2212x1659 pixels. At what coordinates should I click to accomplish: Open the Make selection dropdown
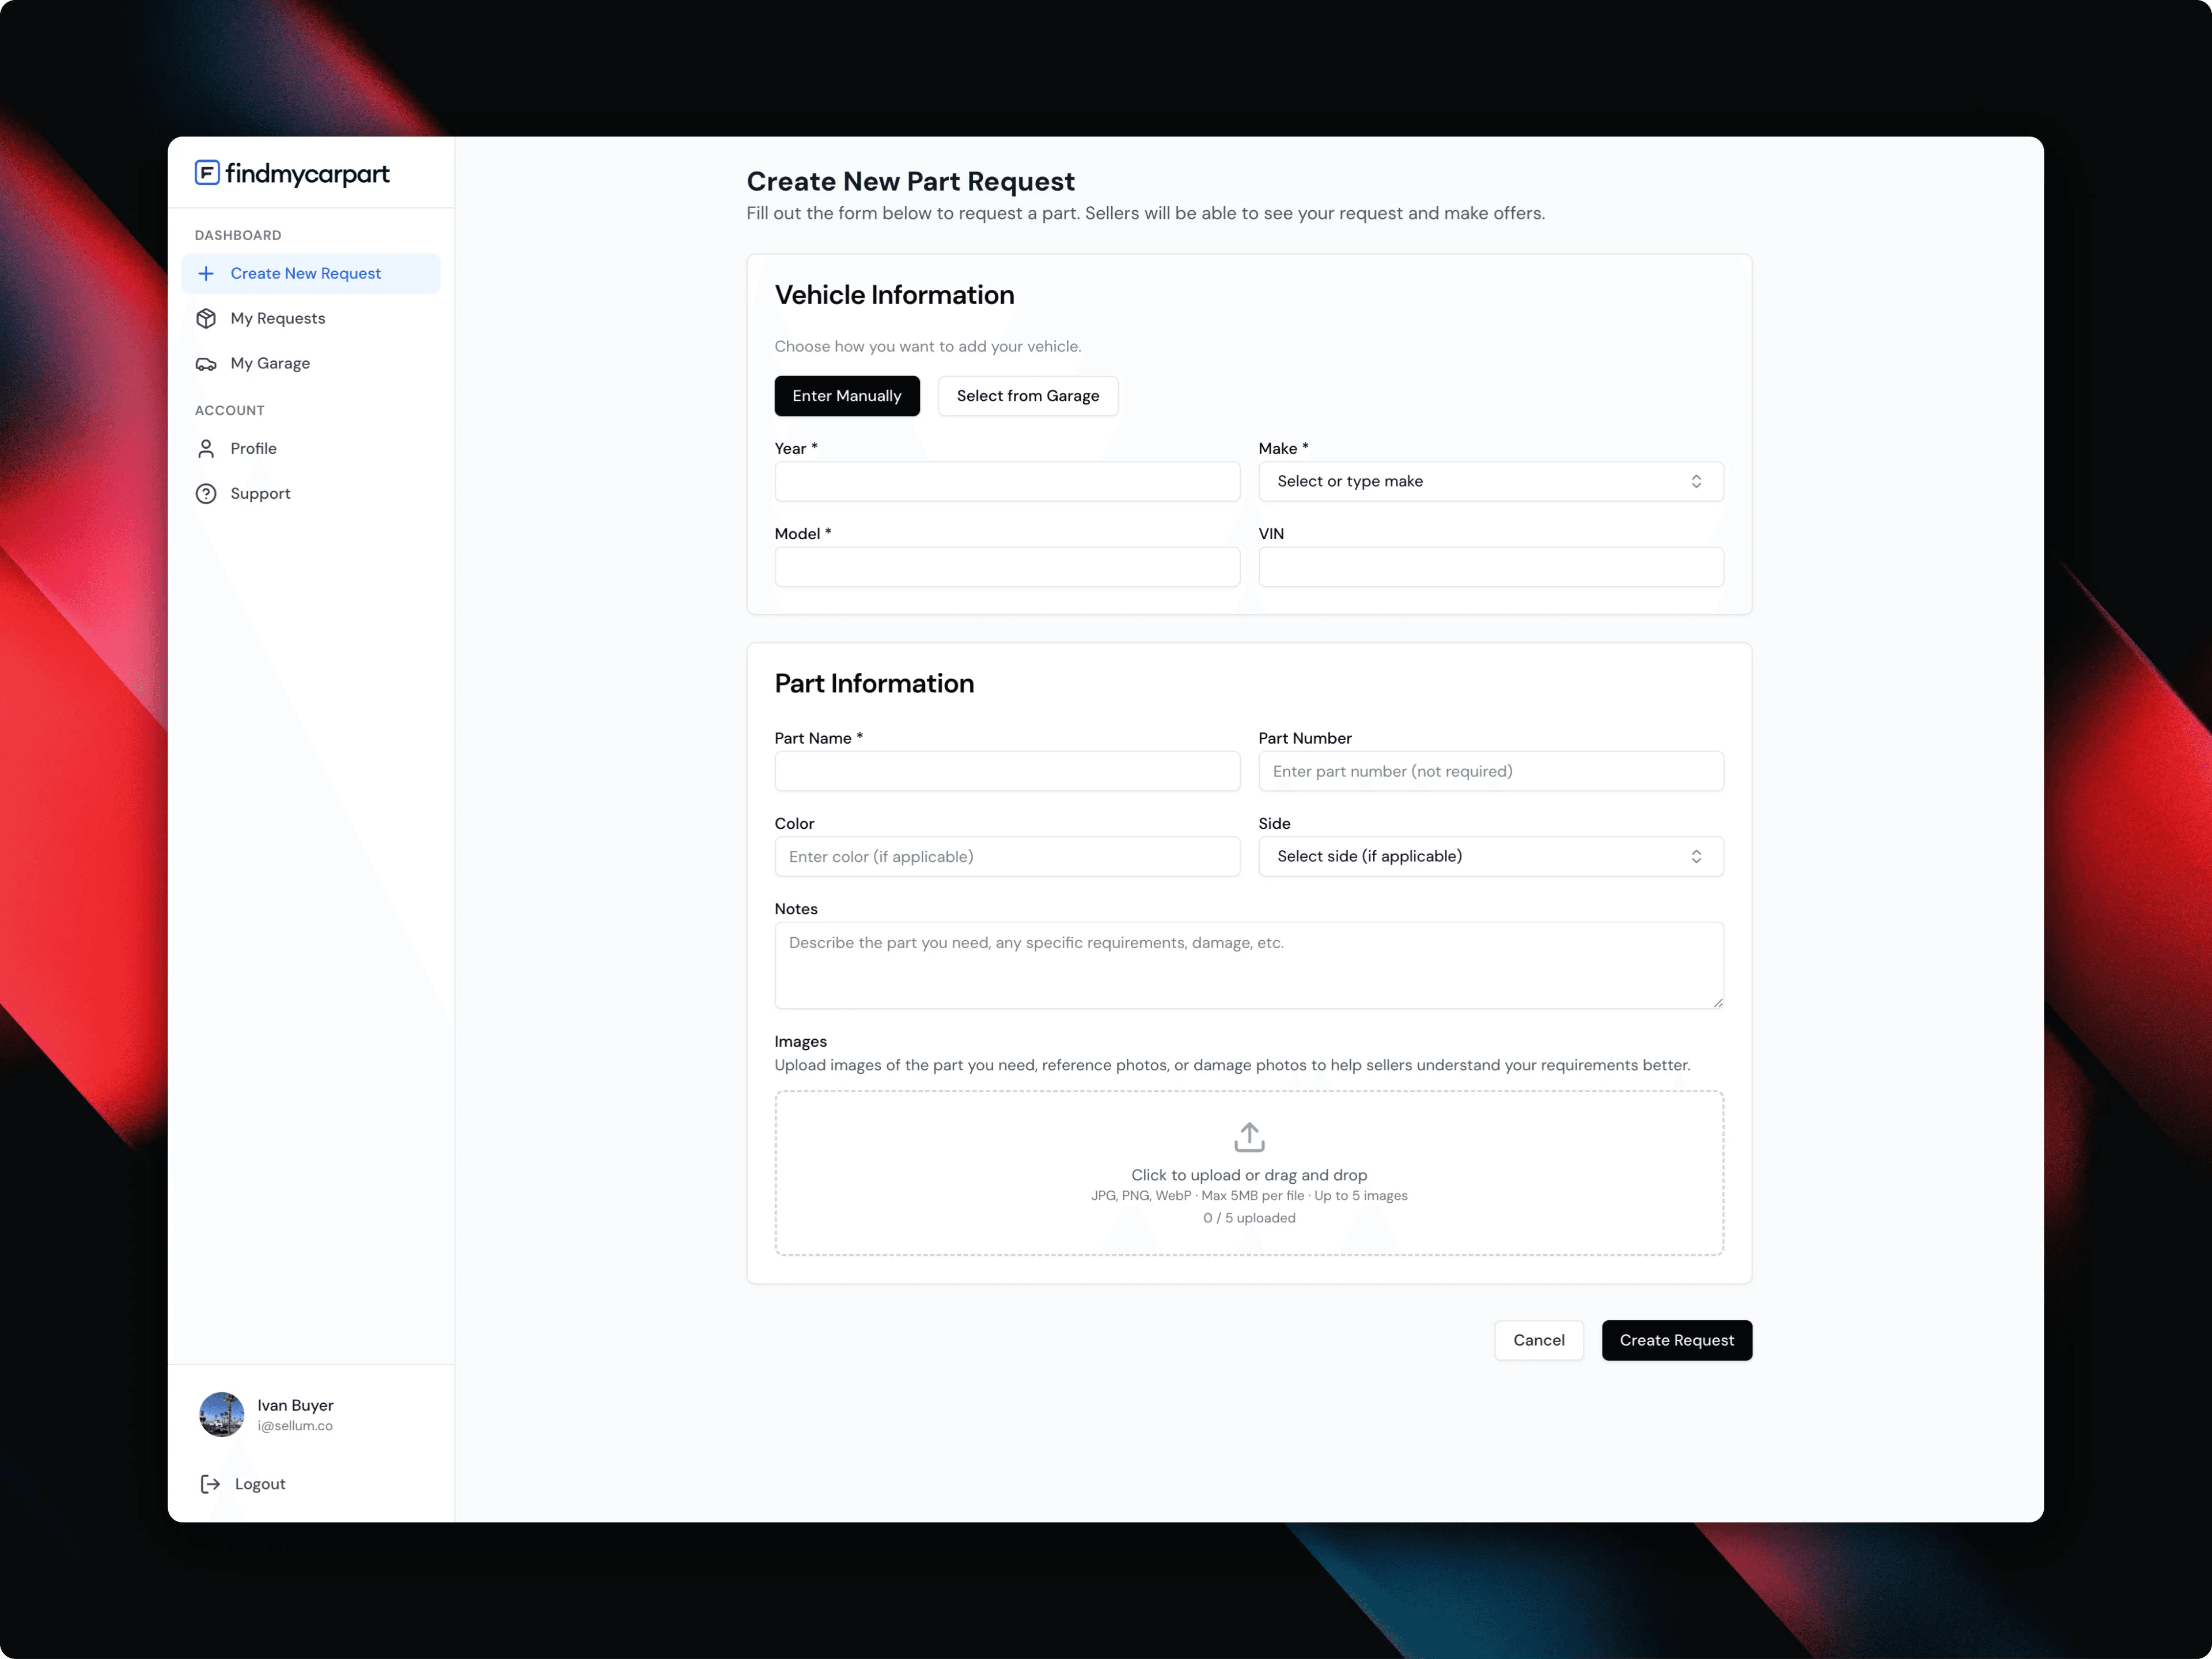(1490, 481)
